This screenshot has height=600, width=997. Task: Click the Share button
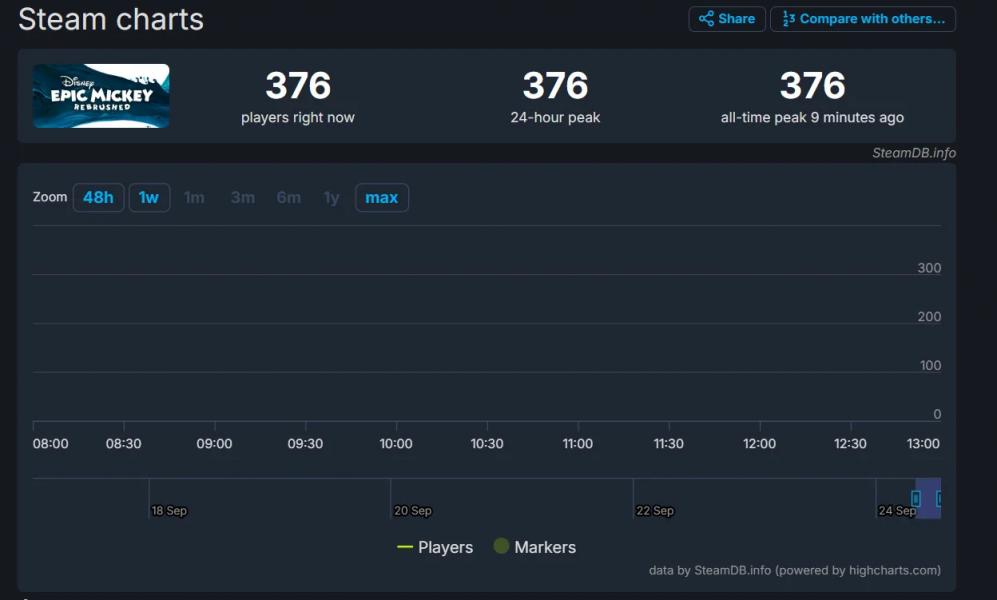[727, 19]
